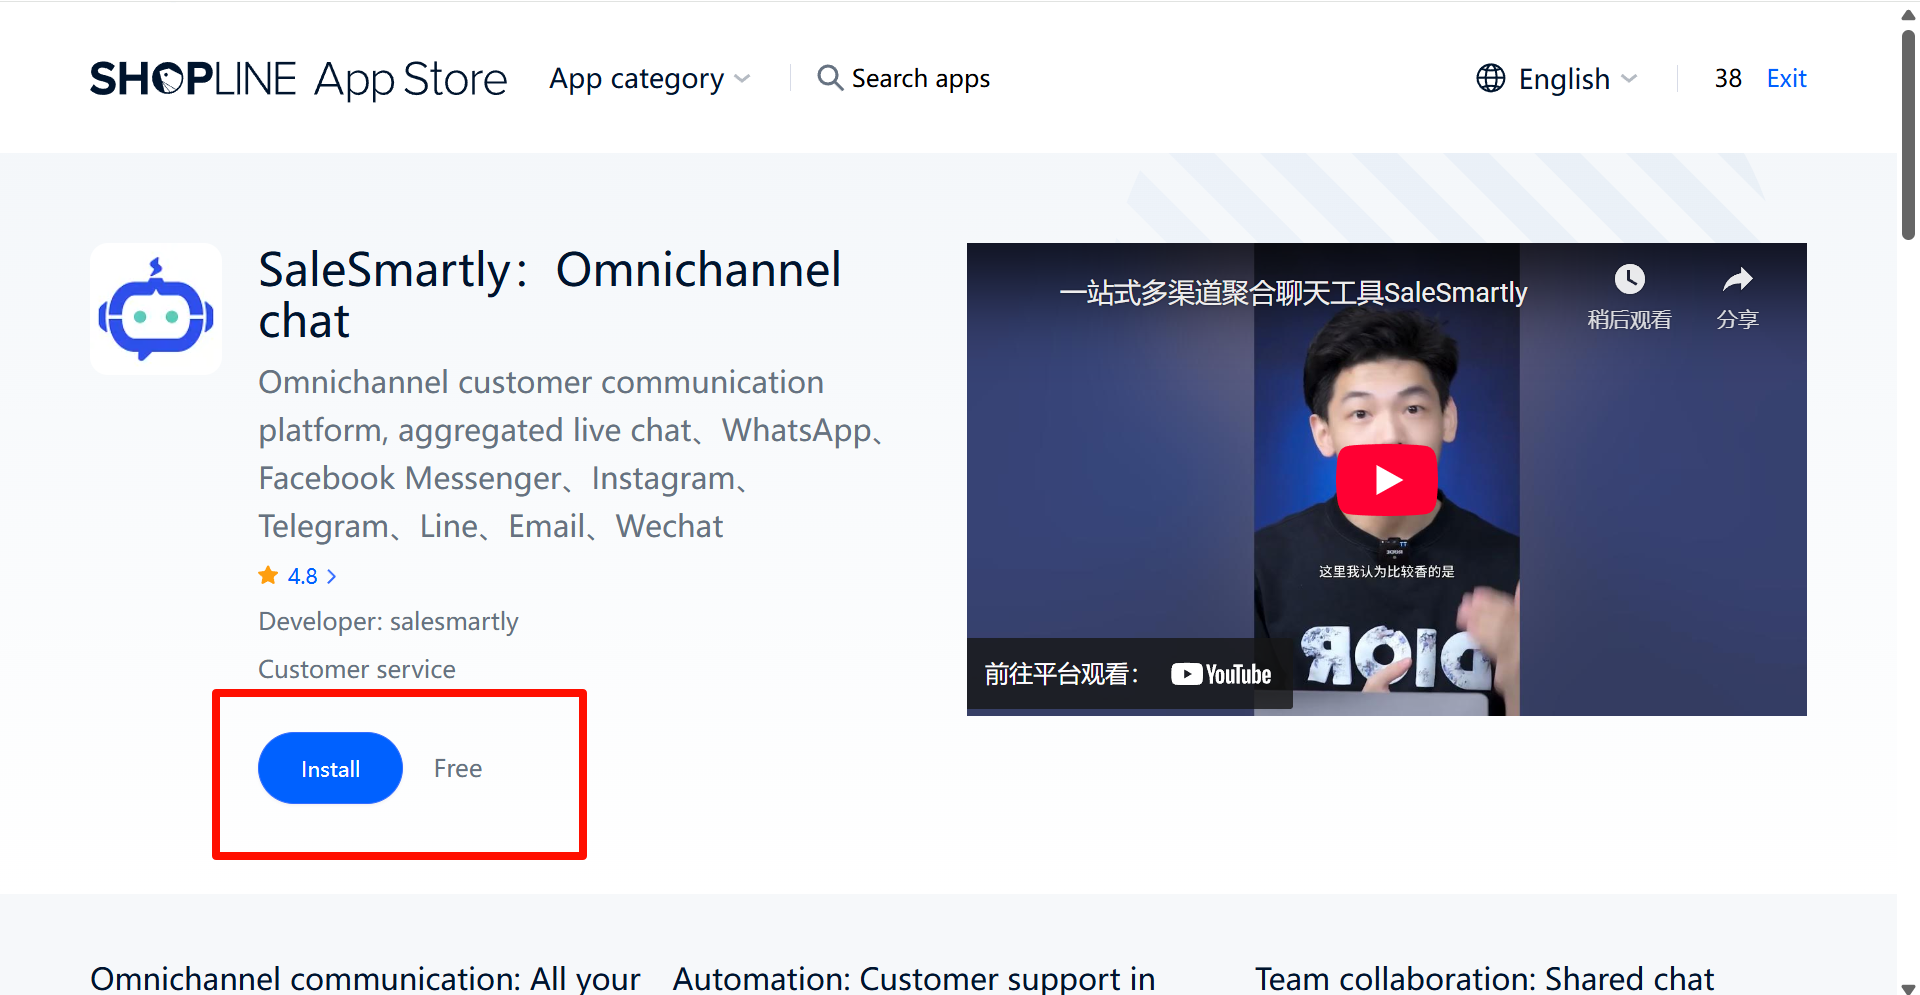The height and width of the screenshot is (995, 1920).
Task: Open the YouTube logo link on video
Action: (1221, 675)
